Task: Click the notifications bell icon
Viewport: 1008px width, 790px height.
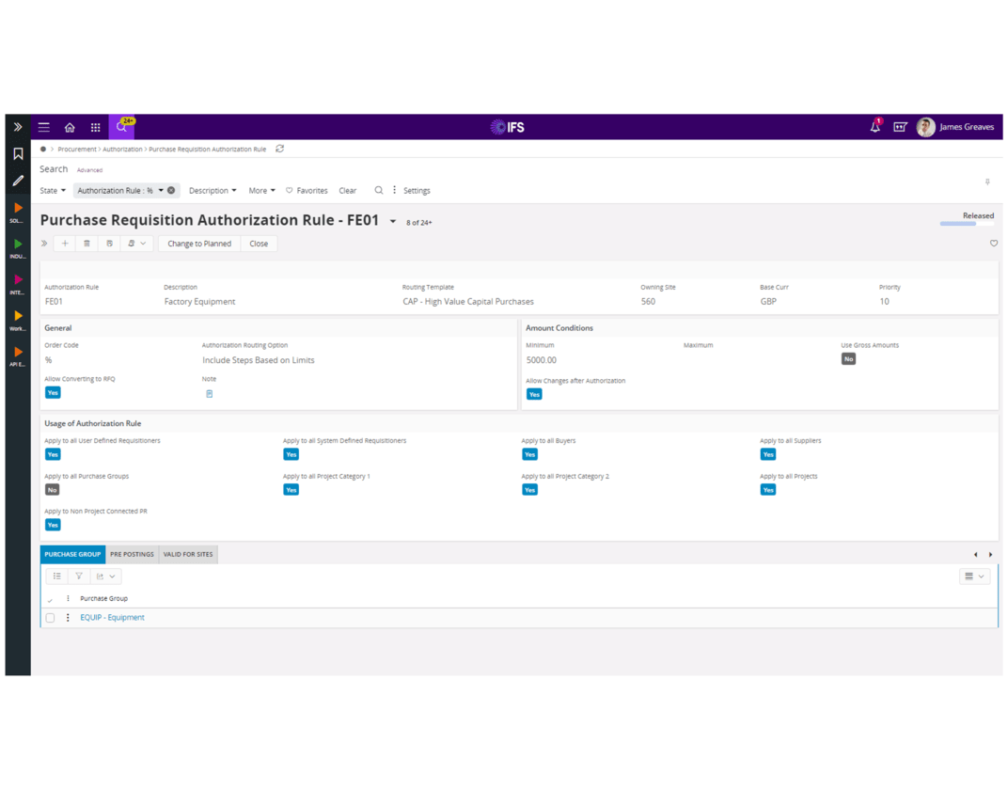Action: click(x=874, y=127)
